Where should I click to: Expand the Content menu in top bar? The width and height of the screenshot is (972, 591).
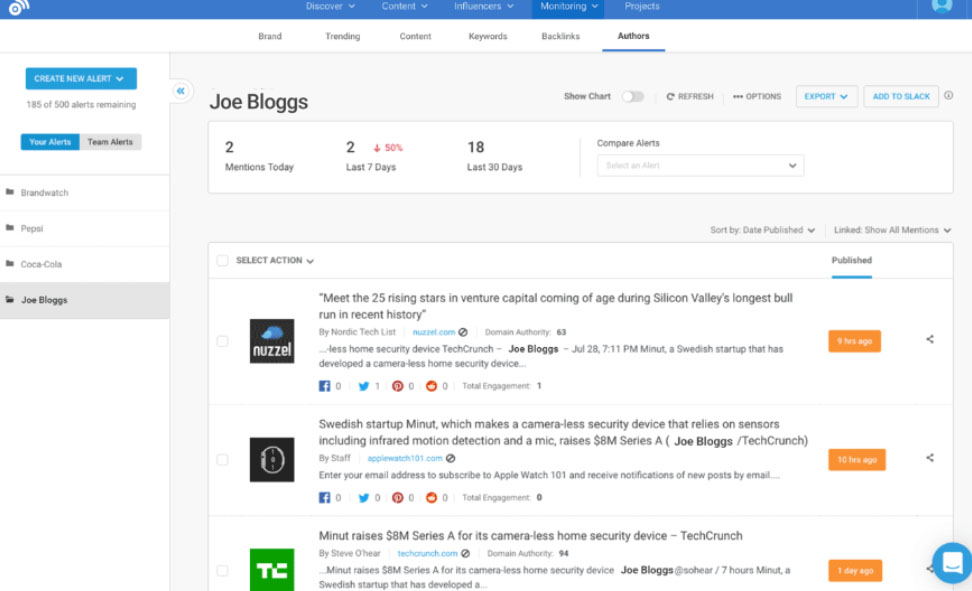[x=405, y=6]
